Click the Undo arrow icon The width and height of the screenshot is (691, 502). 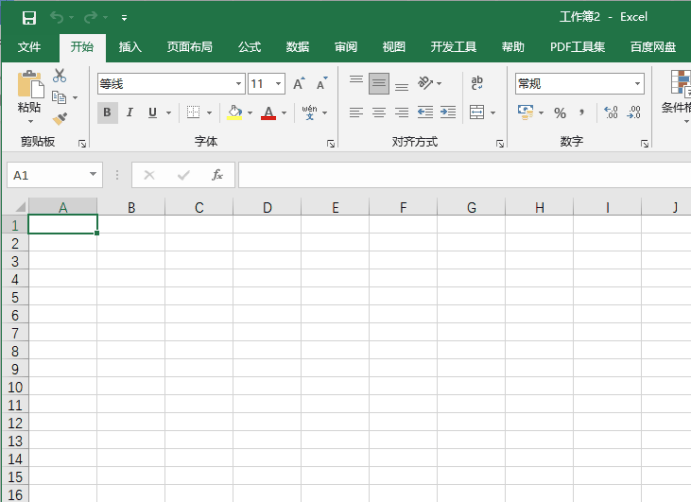(56, 17)
